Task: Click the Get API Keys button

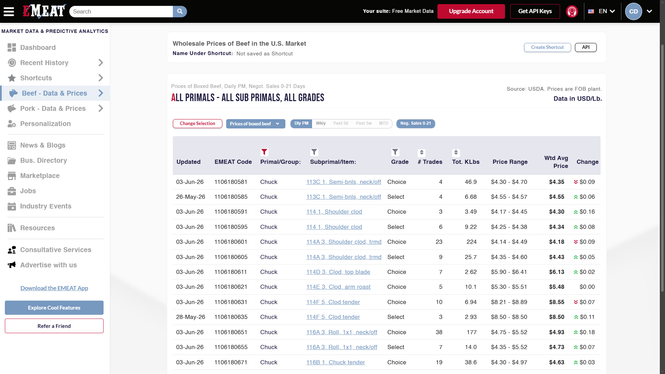Action: [x=535, y=11]
